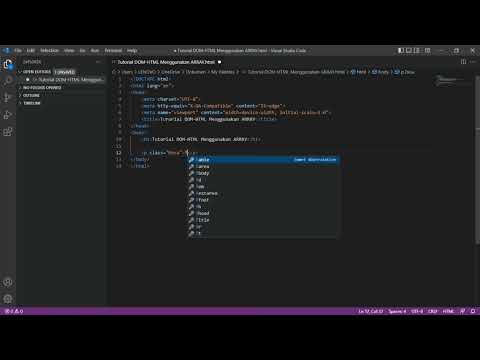Click the OneDrive breadcrumb

[x=170, y=72]
